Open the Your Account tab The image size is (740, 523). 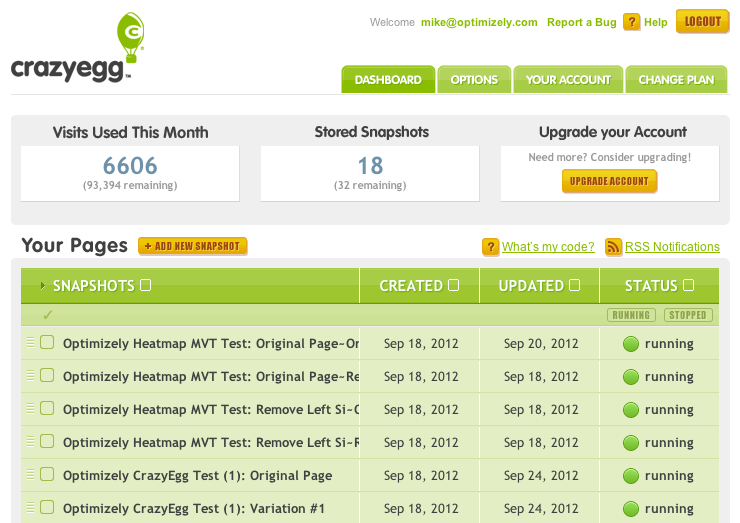pyautogui.click(x=568, y=80)
